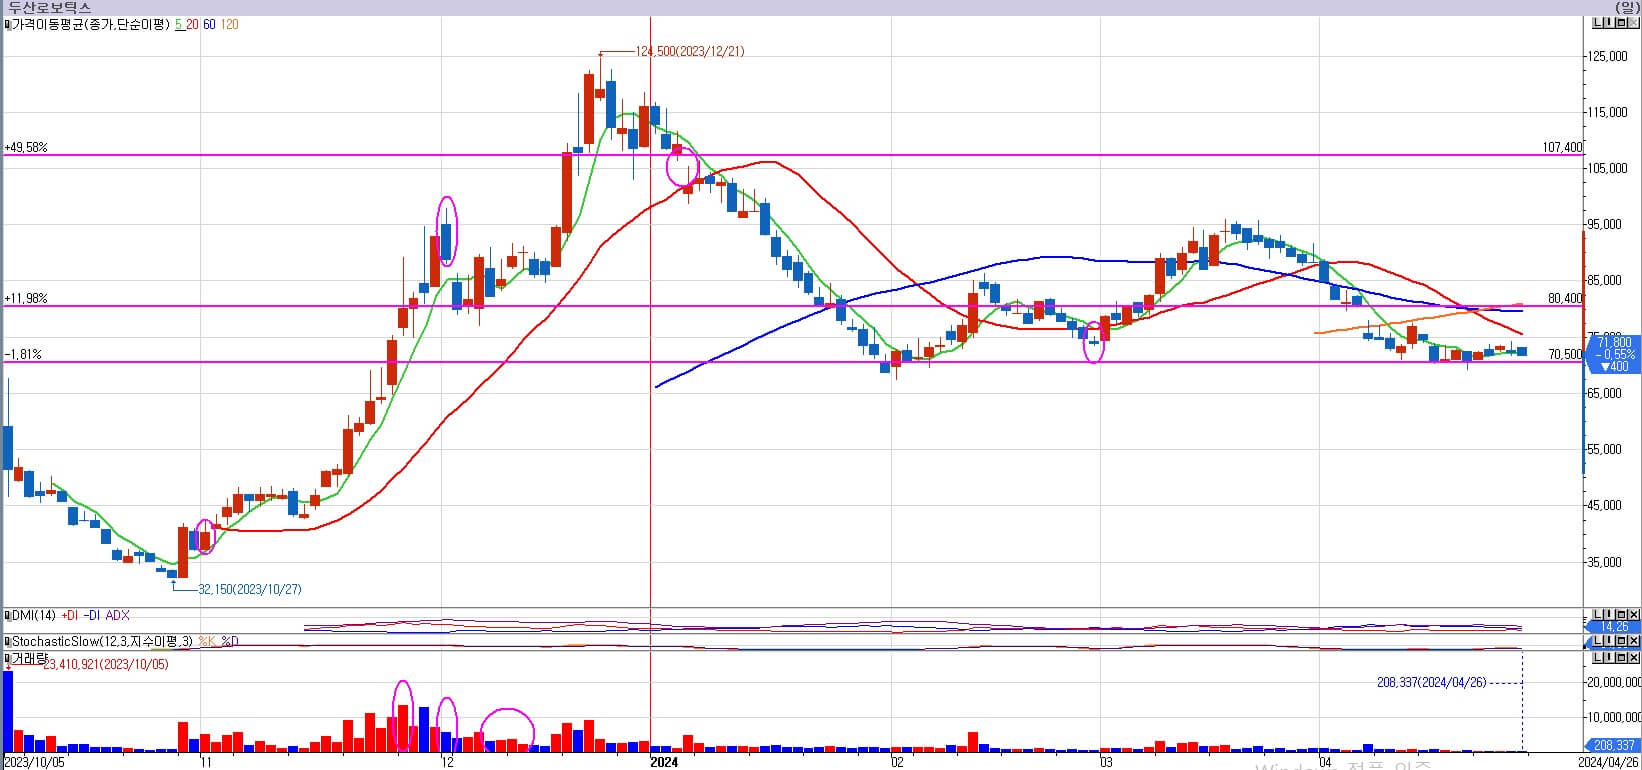Click the +49.58% line label
This screenshot has height=770, width=1642.
click(x=26, y=147)
